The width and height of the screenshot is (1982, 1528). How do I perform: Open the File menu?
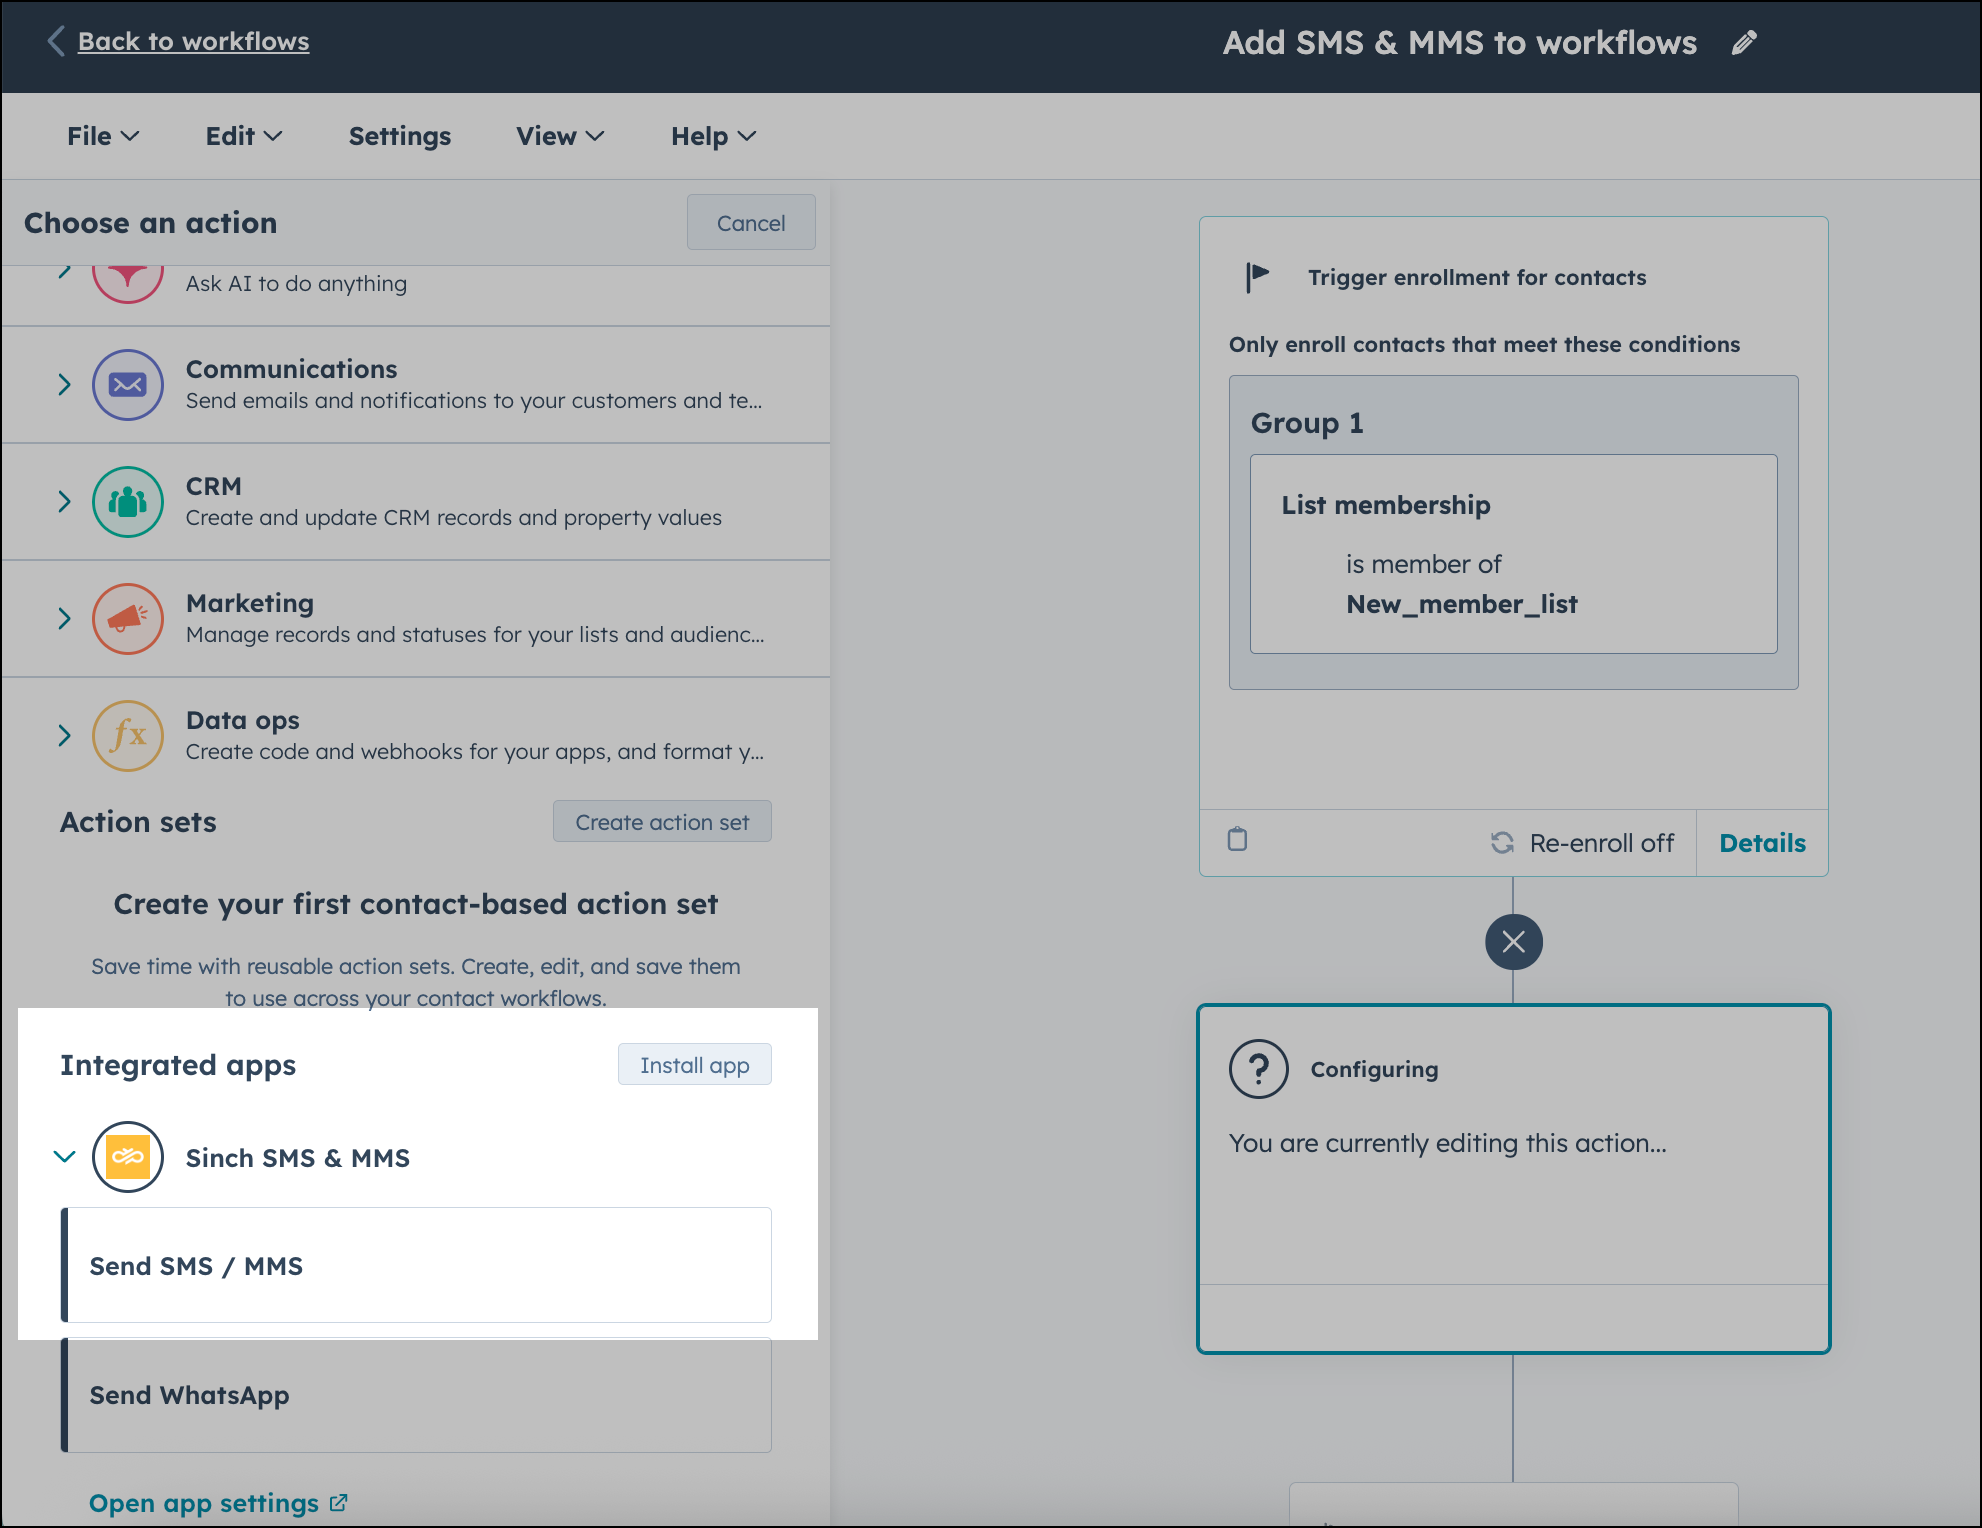(101, 136)
